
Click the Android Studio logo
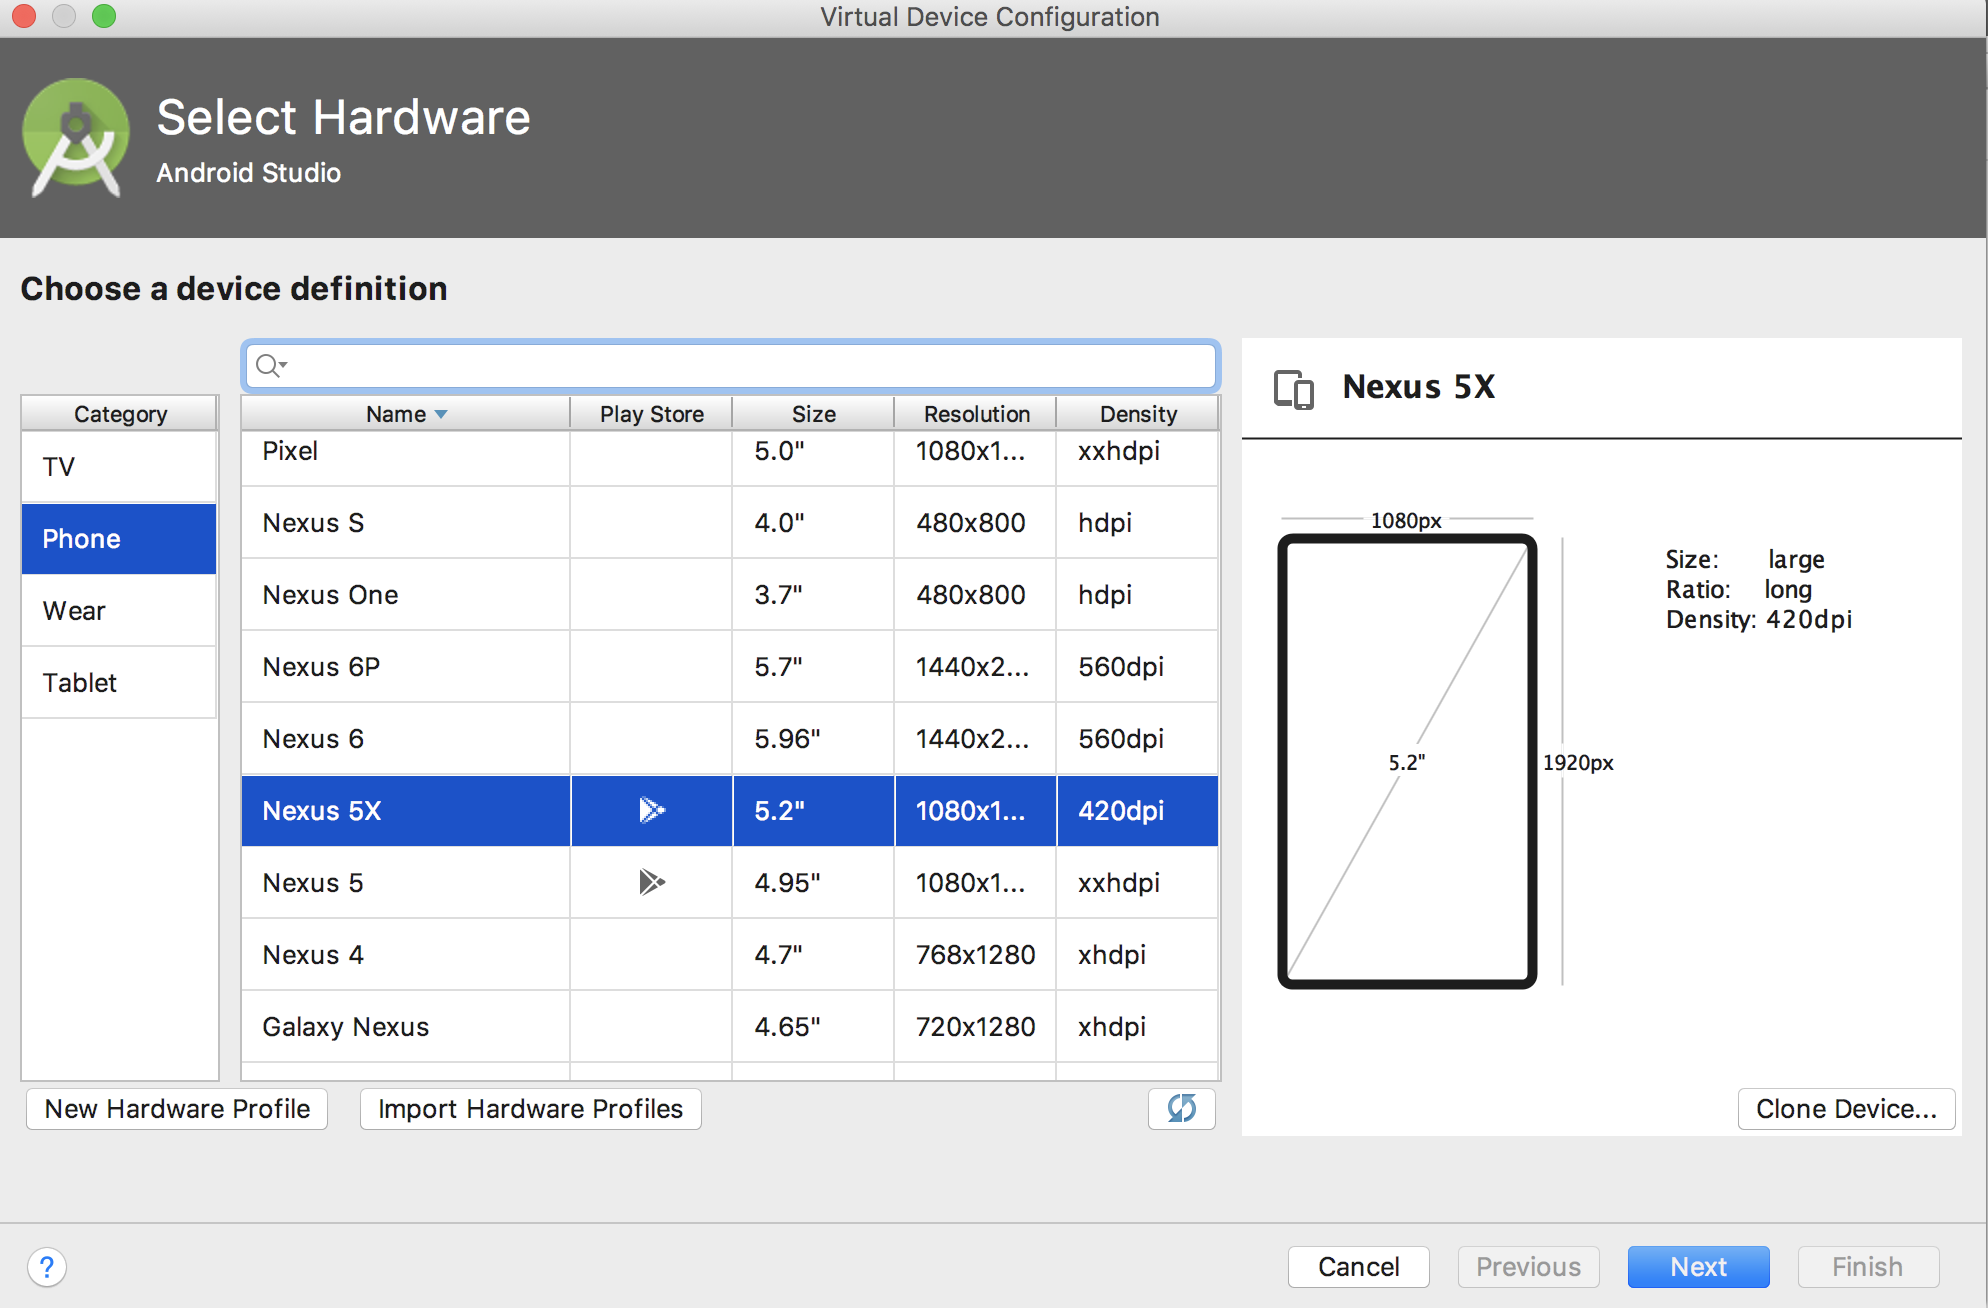point(76,138)
